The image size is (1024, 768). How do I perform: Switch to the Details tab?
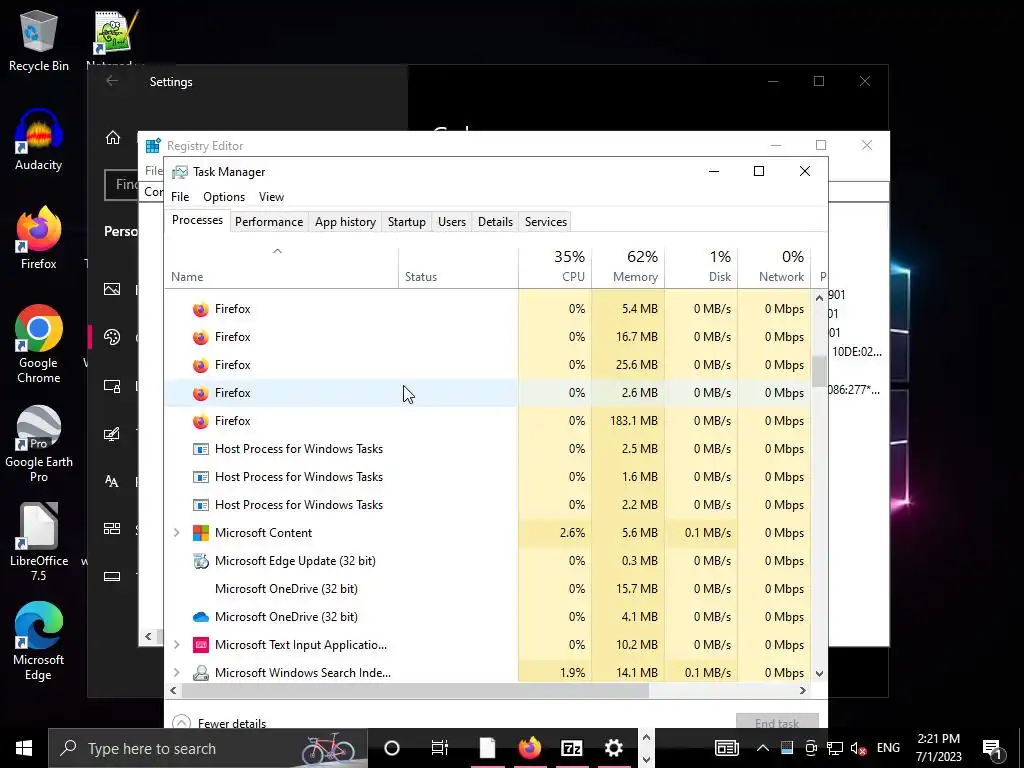495,222
